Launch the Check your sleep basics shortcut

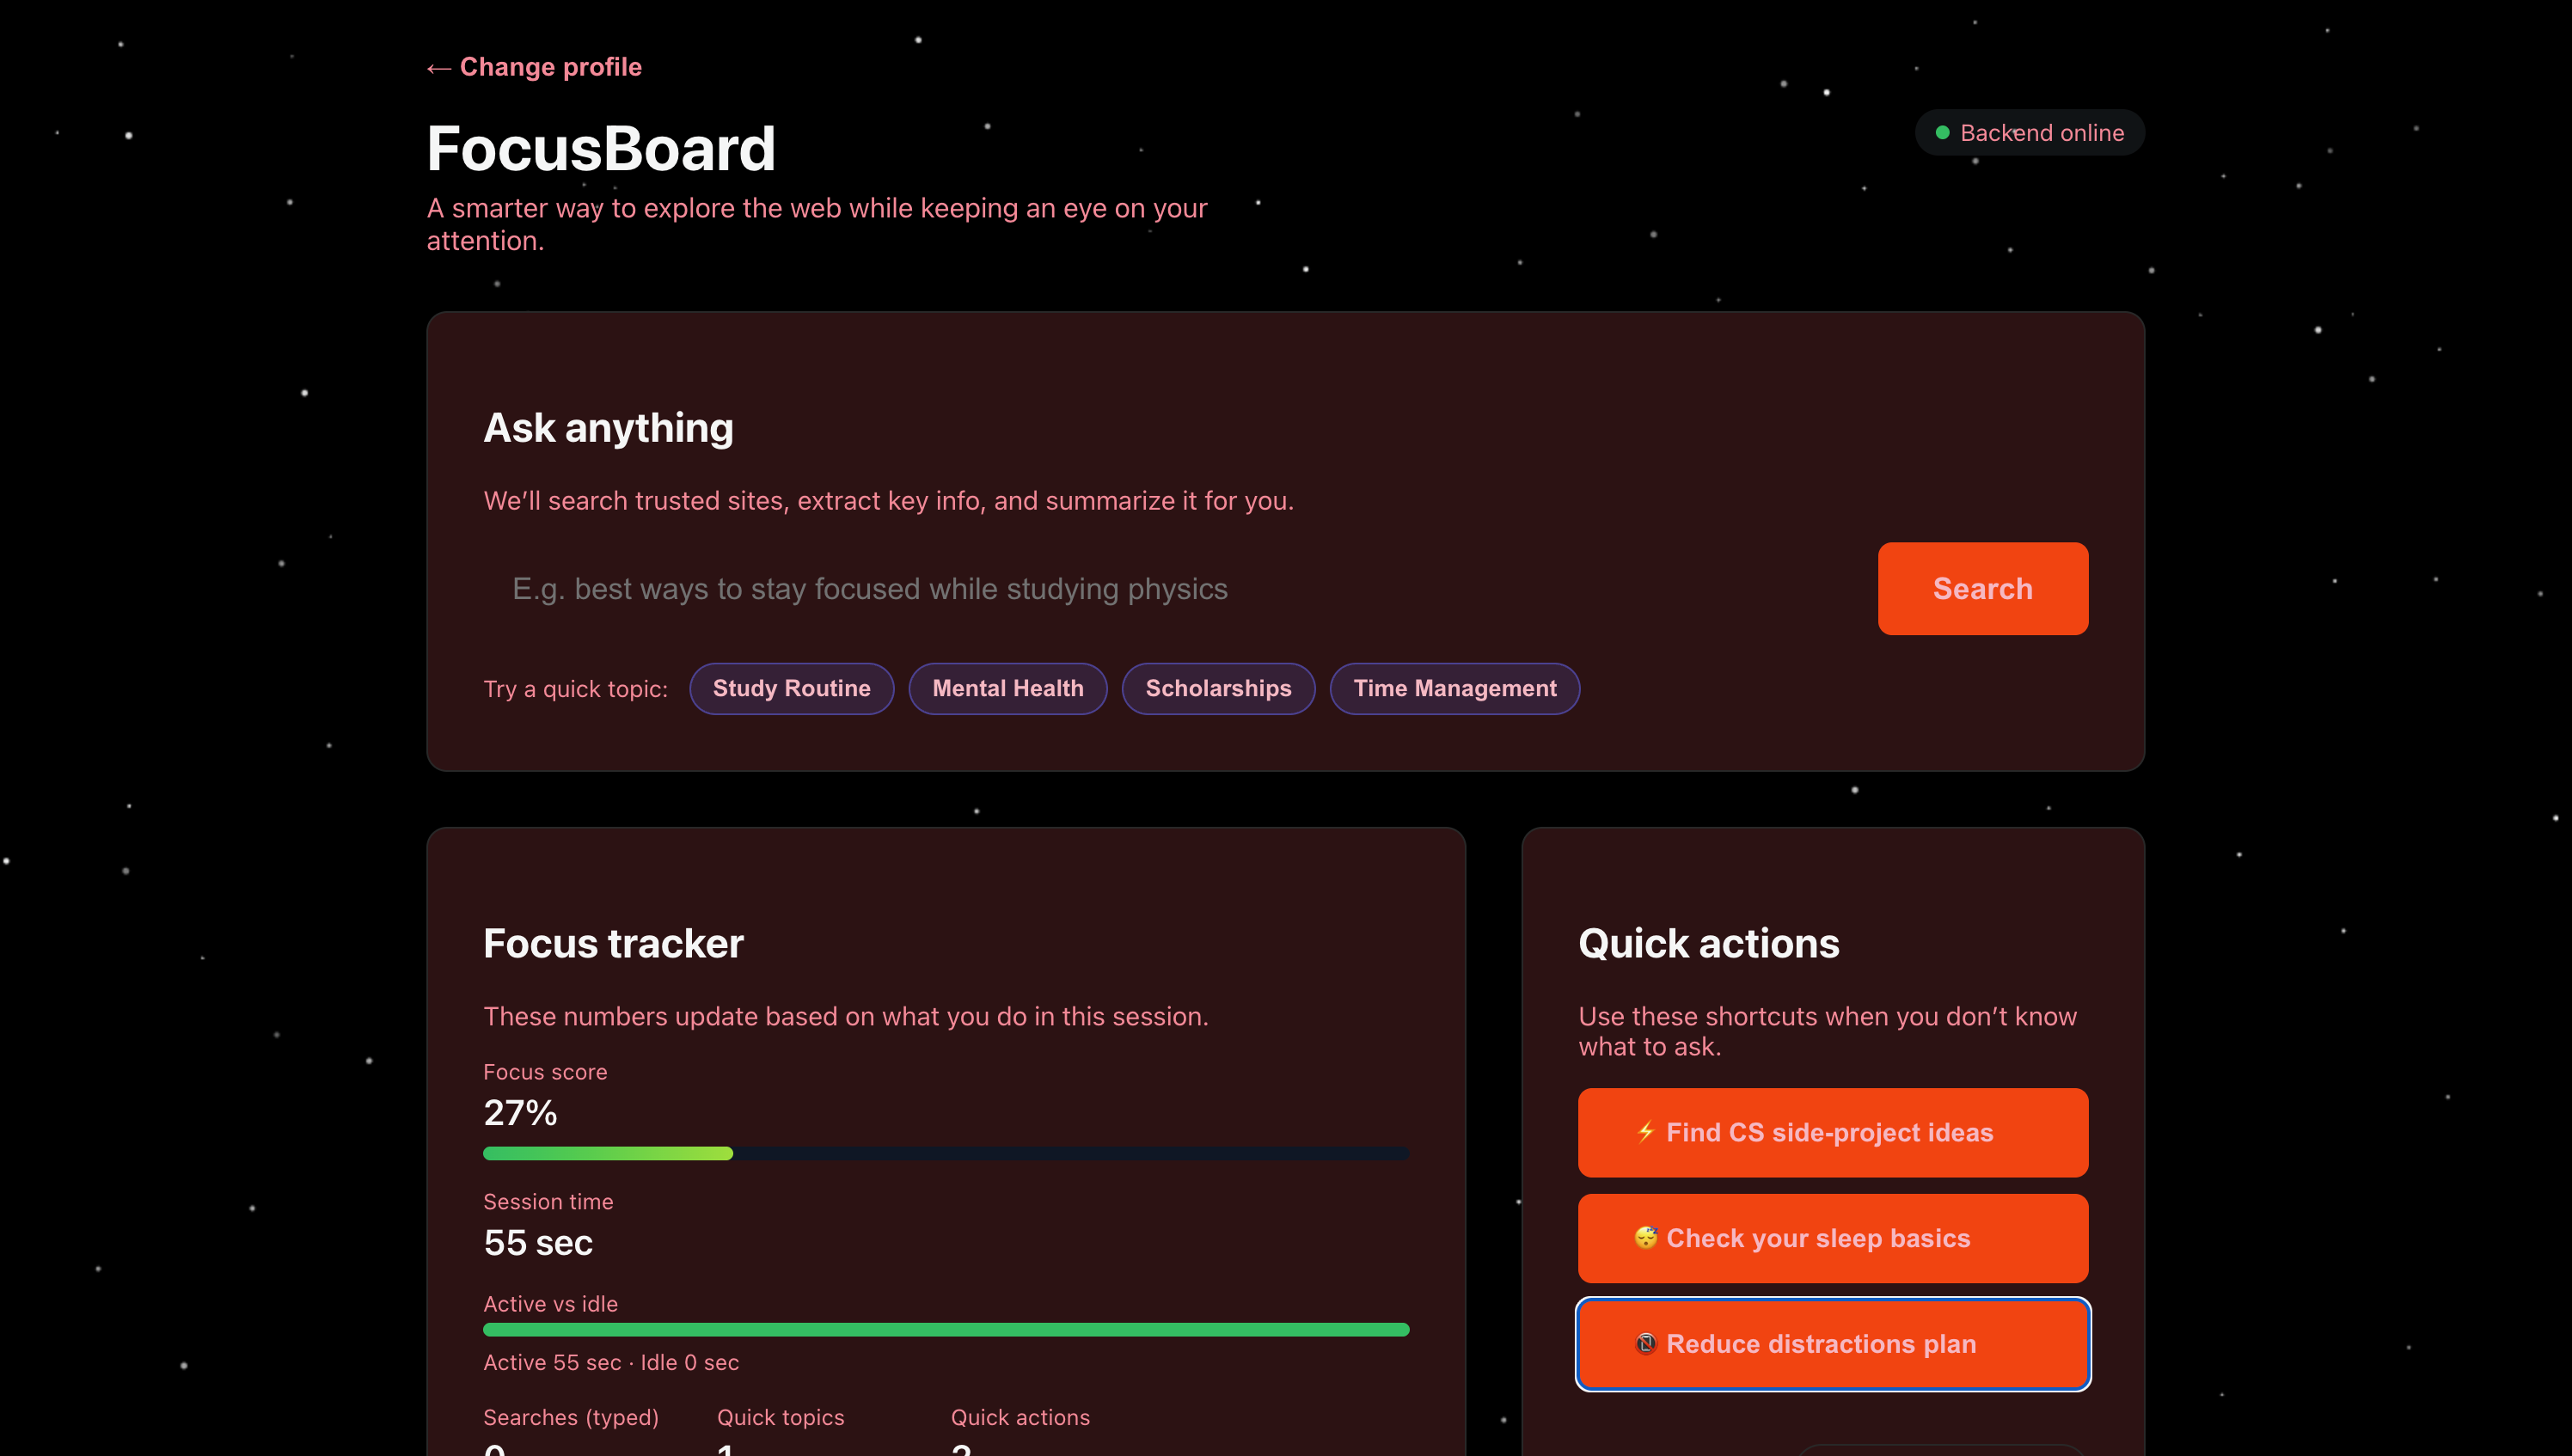coord(1832,1238)
